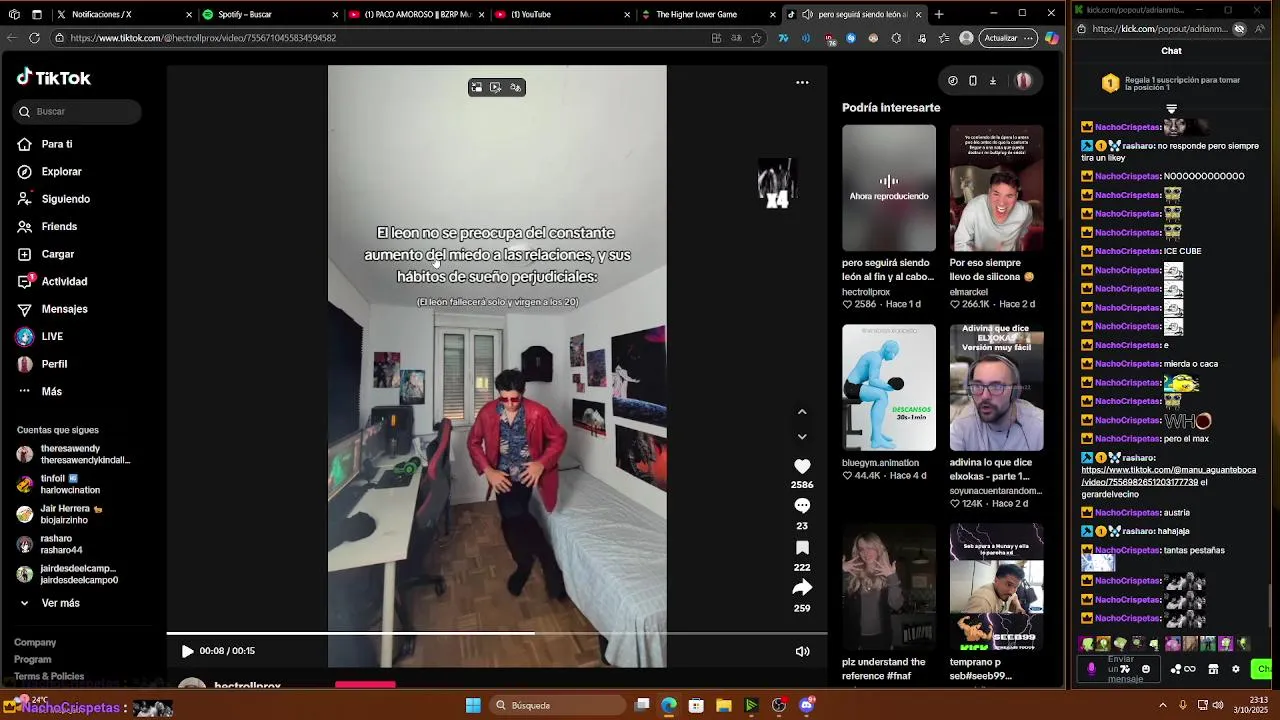Open Actividad notifications
The image size is (1280, 720).
[x=64, y=281]
